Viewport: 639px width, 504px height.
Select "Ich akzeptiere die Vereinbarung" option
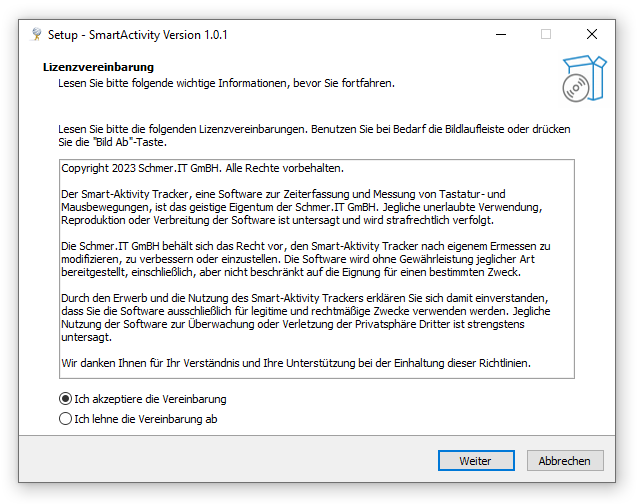point(66,399)
